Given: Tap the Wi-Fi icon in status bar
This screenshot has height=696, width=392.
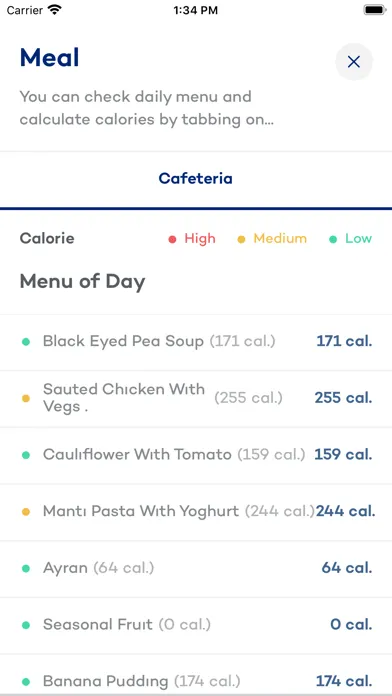Looking at the screenshot, I should click(x=55, y=10).
